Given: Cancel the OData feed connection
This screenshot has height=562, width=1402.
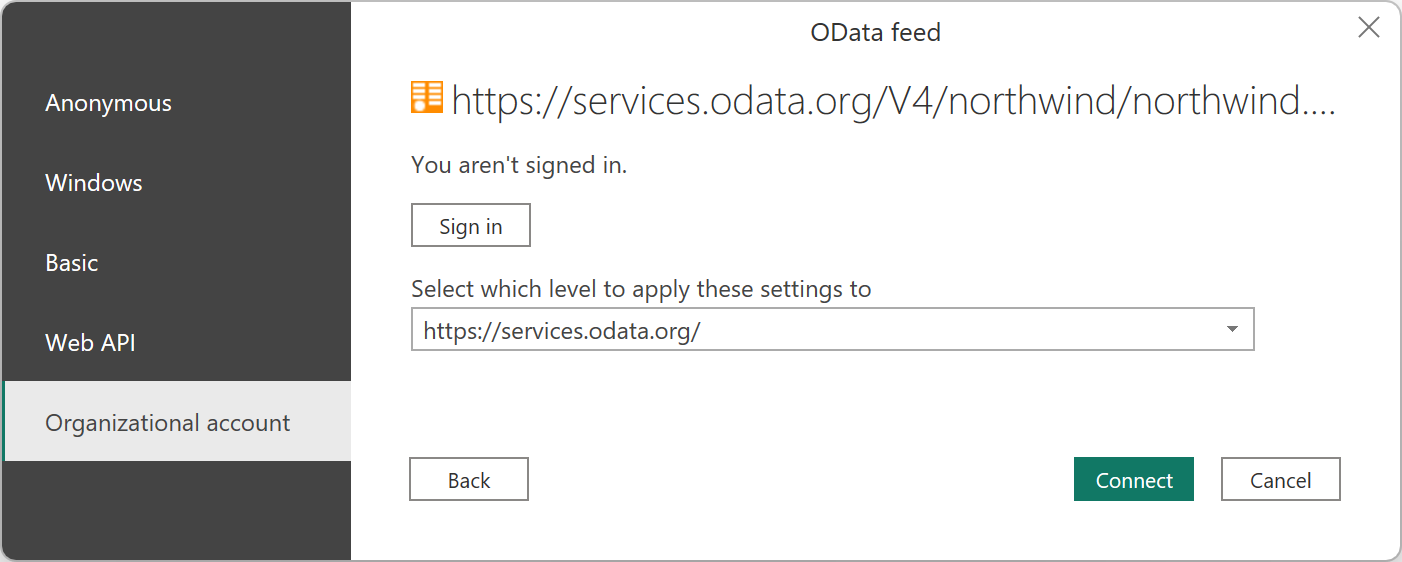Looking at the screenshot, I should point(1280,480).
